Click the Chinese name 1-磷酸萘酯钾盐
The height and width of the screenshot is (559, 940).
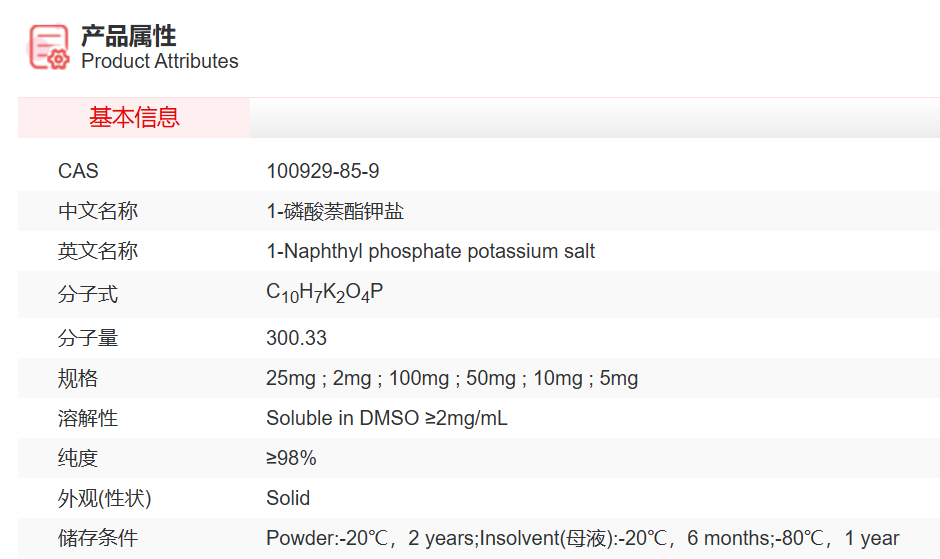click(335, 211)
